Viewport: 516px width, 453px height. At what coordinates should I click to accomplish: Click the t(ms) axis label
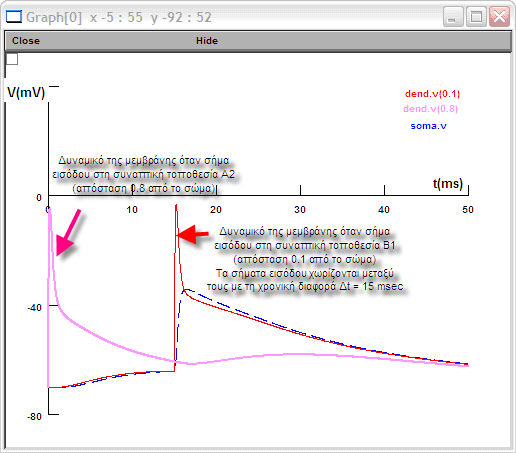[448, 183]
